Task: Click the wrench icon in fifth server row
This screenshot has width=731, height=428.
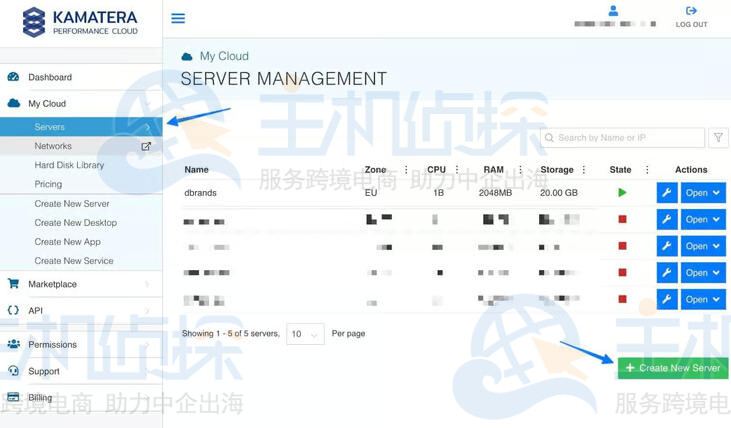Action: [667, 299]
